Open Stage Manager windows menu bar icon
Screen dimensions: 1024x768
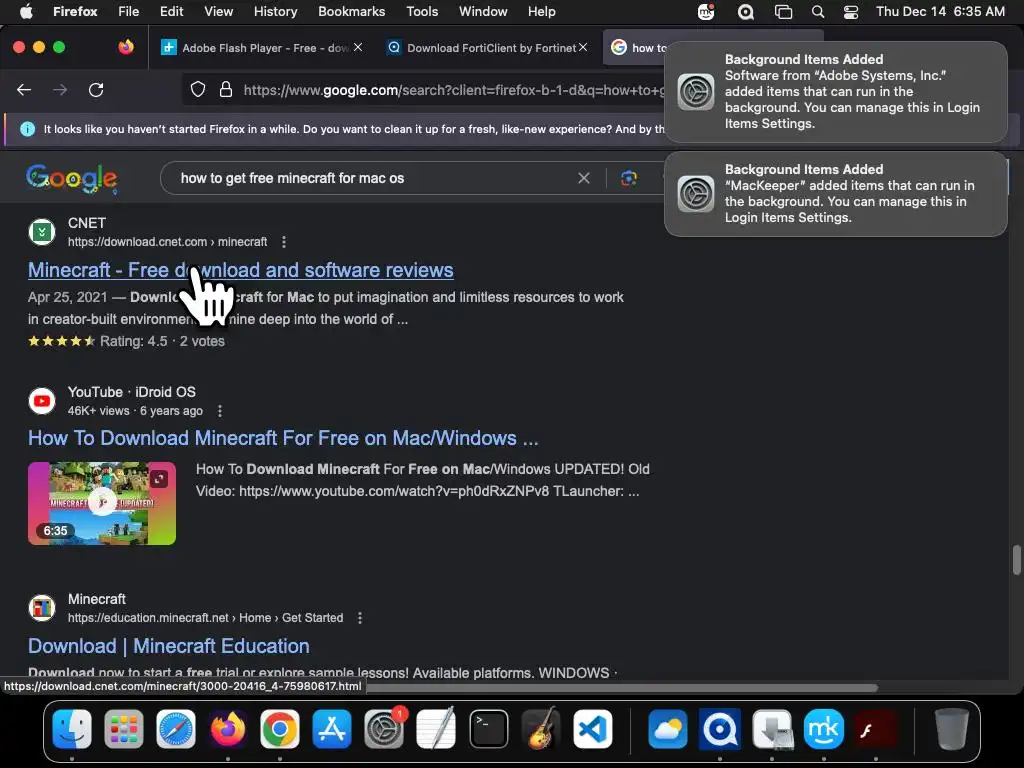tap(783, 12)
